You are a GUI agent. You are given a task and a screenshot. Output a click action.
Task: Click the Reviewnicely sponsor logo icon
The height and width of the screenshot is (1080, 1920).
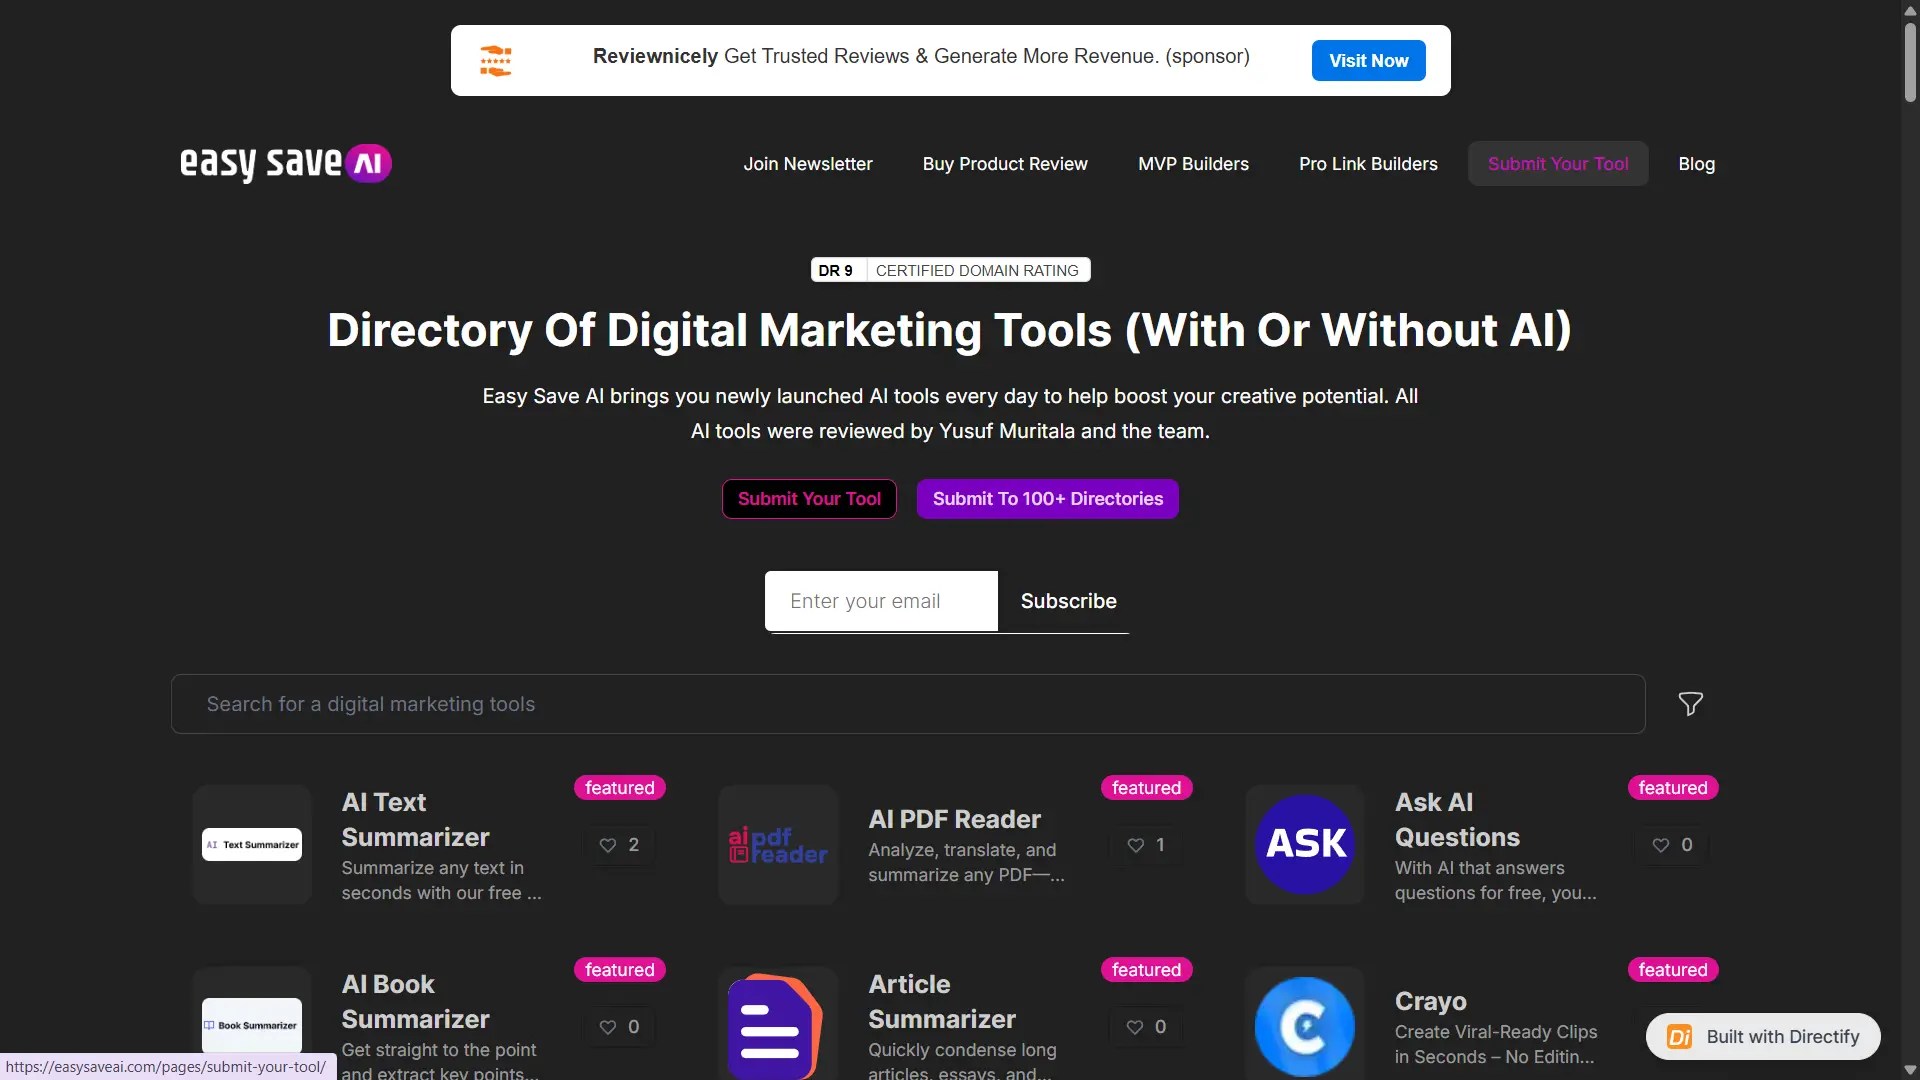tap(496, 61)
